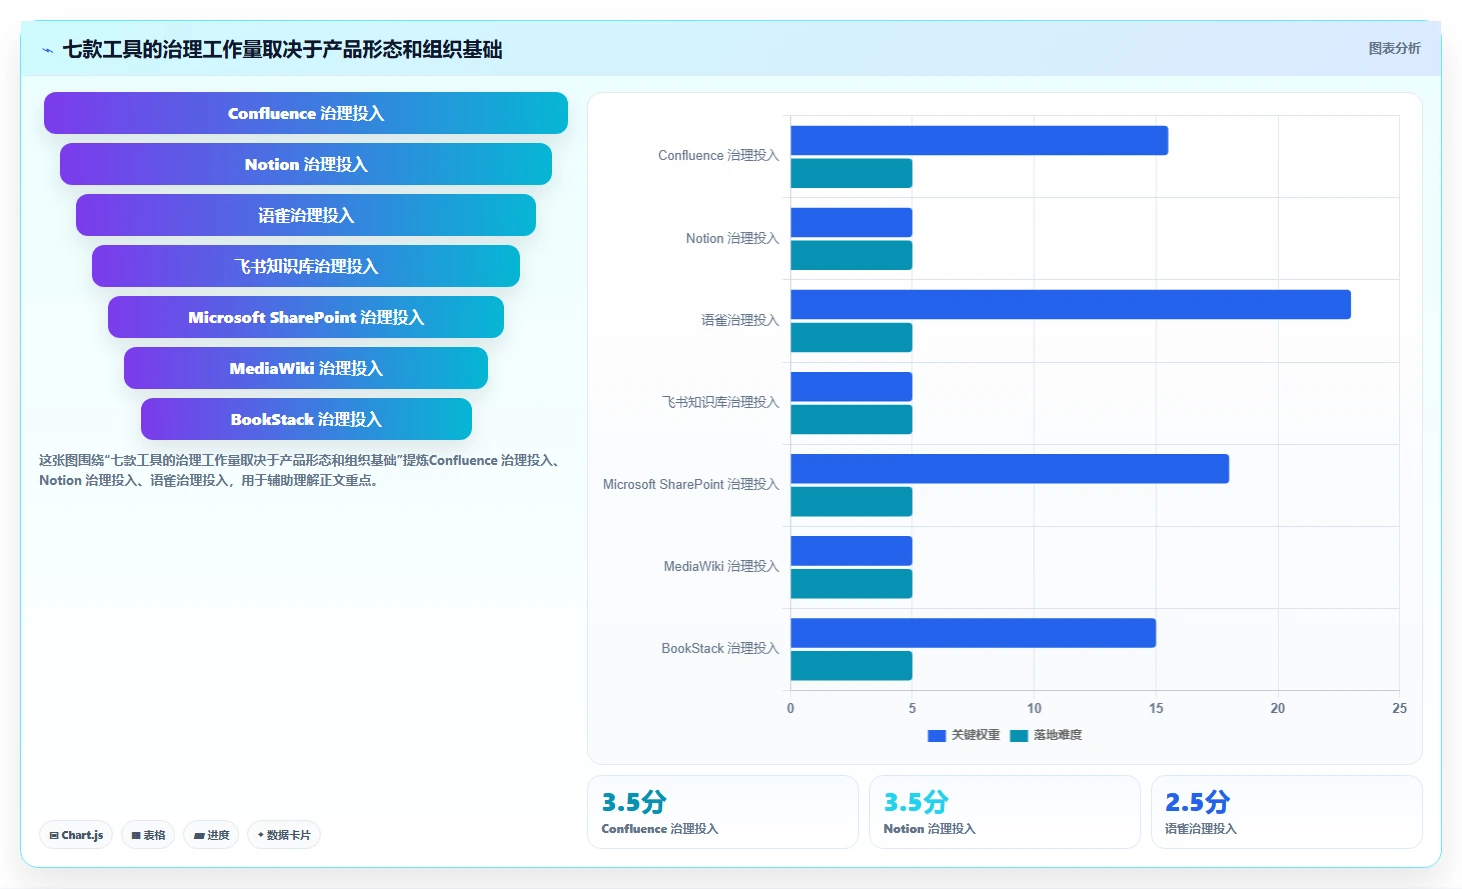Click the Chart.js tag chip
Image resolution: width=1462 pixels, height=889 pixels.
[76, 835]
